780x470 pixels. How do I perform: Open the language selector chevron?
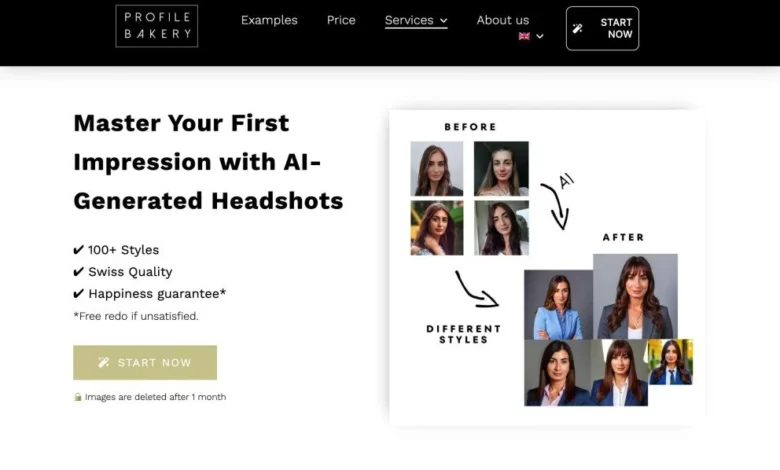pyautogui.click(x=540, y=36)
